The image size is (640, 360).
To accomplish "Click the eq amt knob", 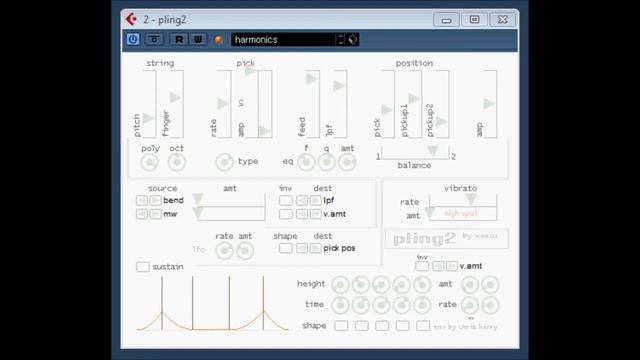I will (x=347, y=162).
